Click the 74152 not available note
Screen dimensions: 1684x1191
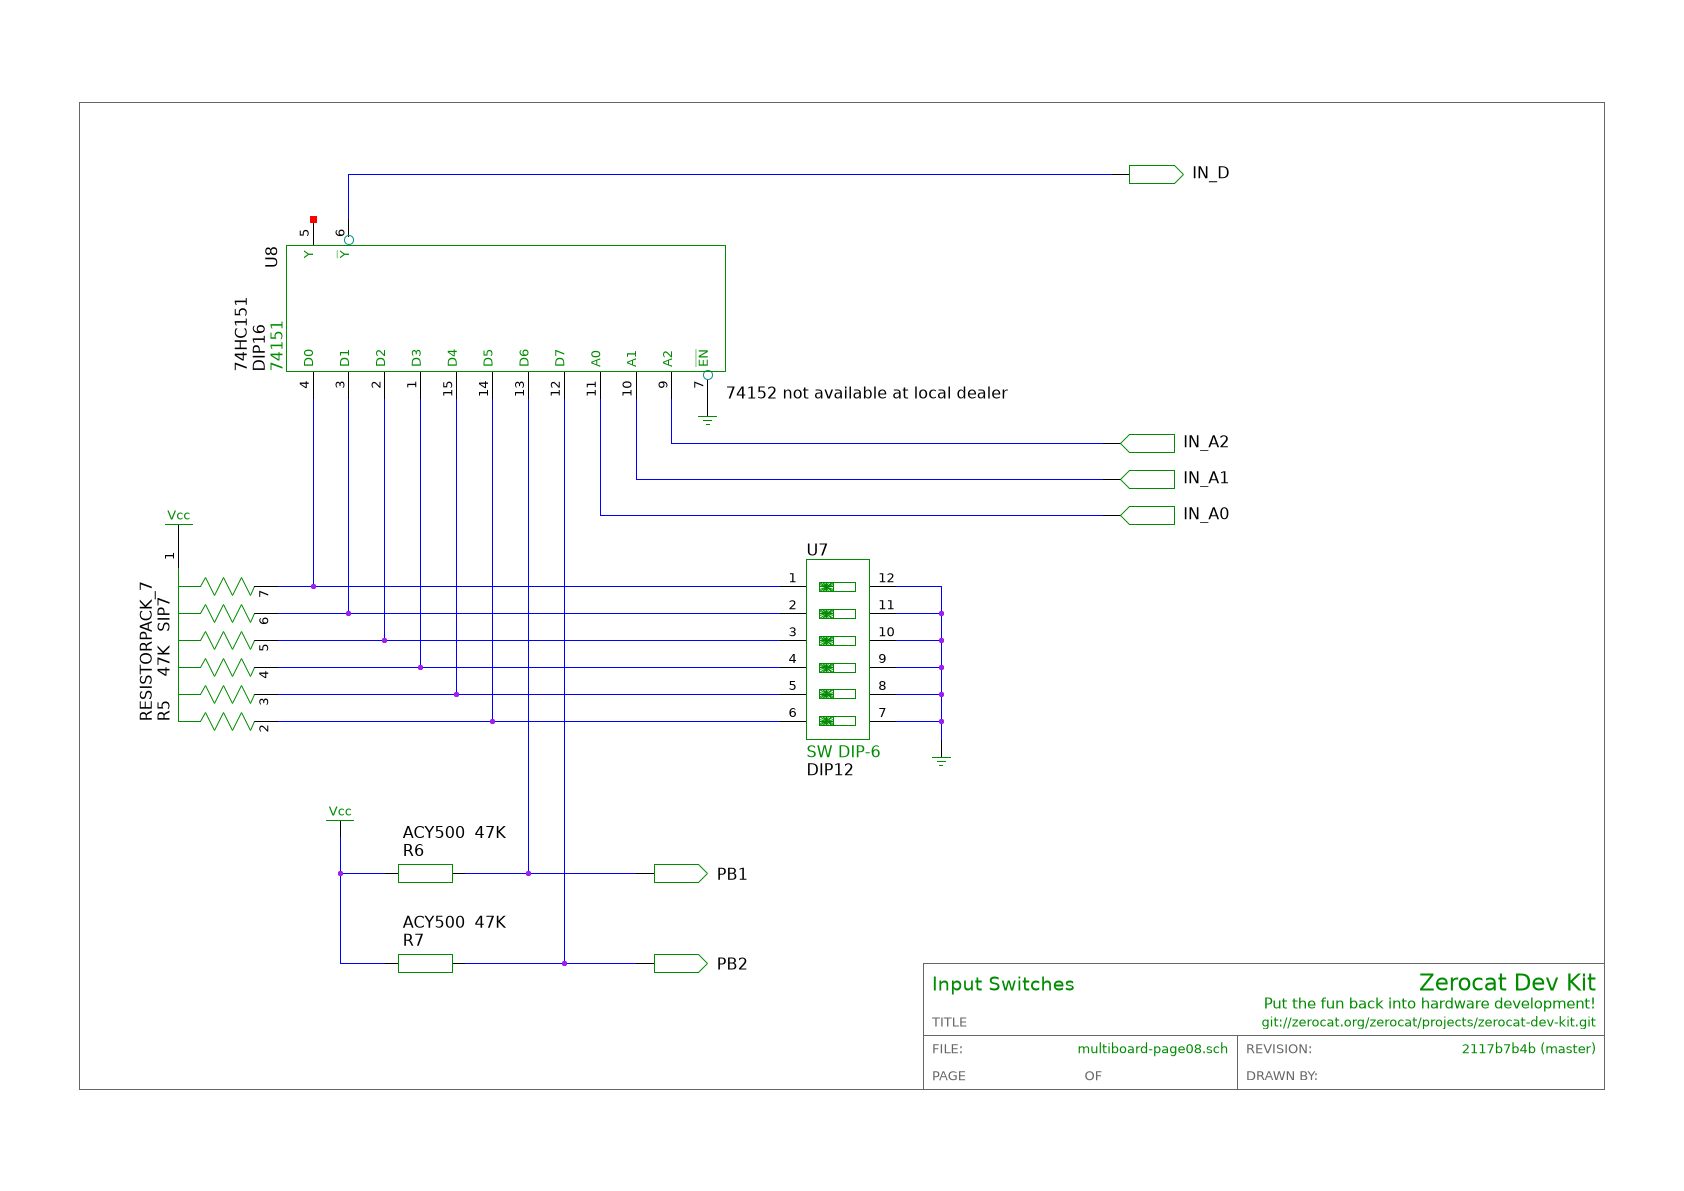click(x=866, y=393)
